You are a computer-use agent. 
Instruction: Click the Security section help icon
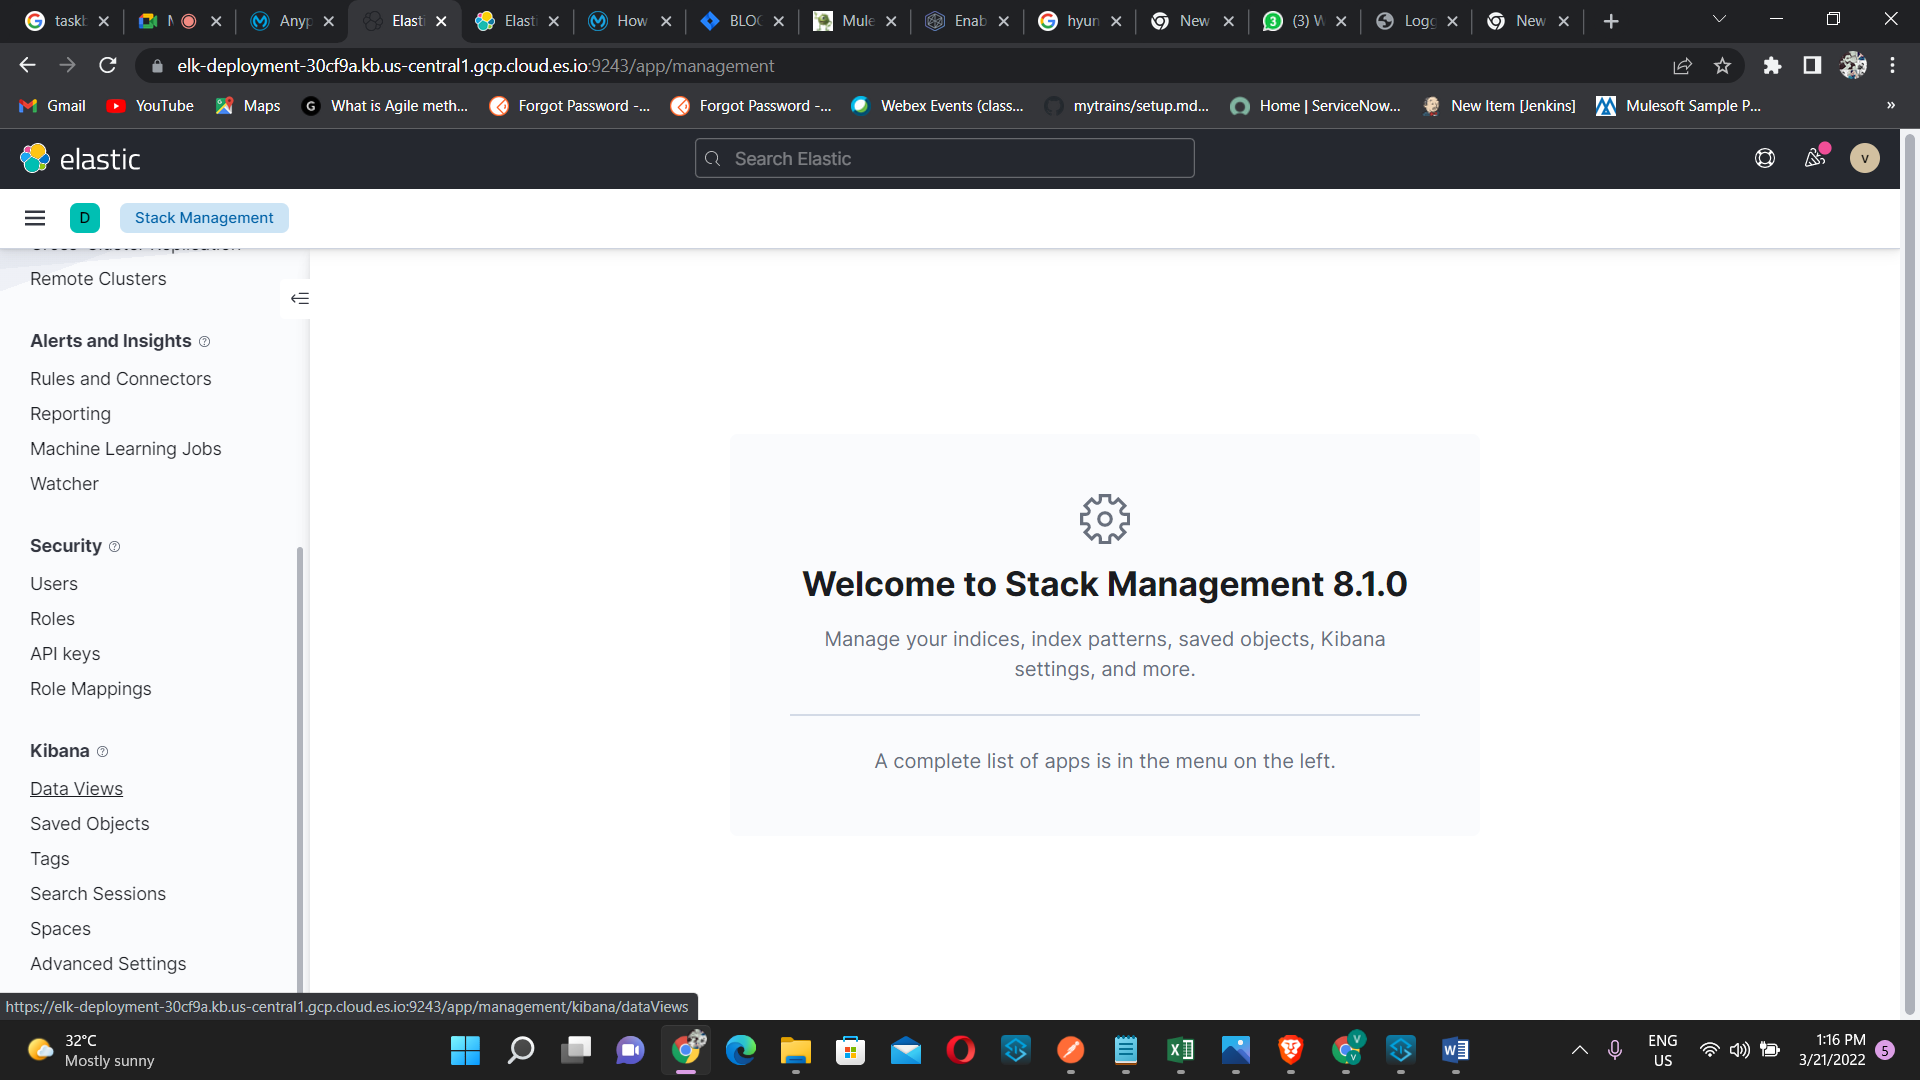pyautogui.click(x=115, y=546)
